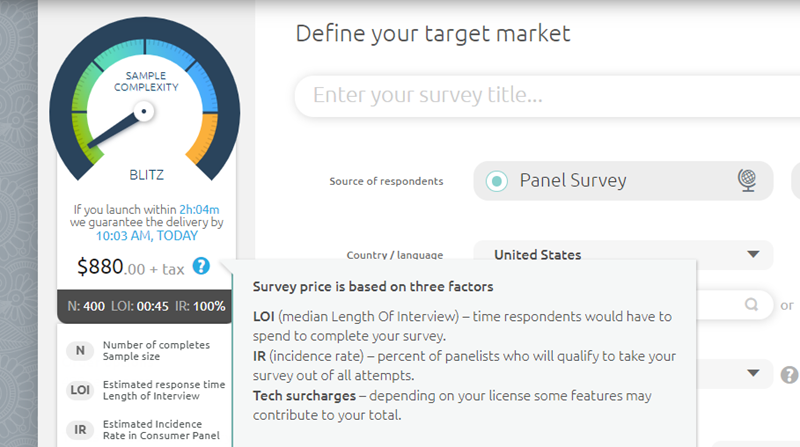Click the search magnifier icon
Image resolution: width=800 pixels, height=447 pixels.
click(751, 304)
